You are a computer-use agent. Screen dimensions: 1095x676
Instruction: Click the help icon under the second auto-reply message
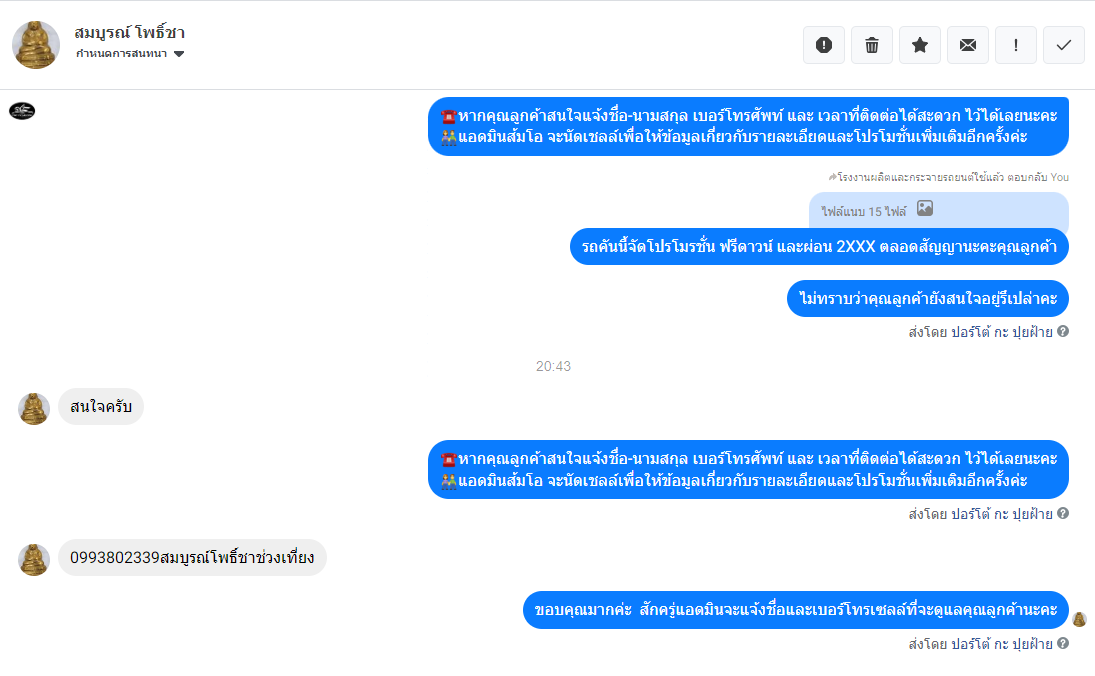(x=1063, y=513)
